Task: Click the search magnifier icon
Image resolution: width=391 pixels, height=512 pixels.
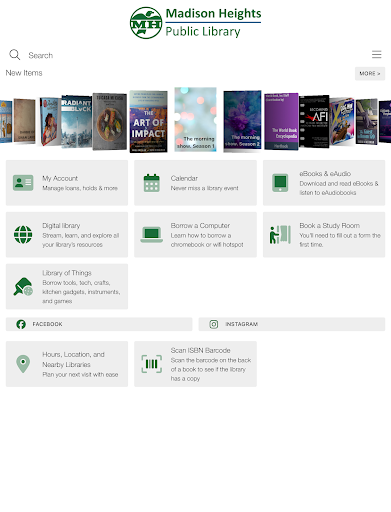Action: (15, 55)
